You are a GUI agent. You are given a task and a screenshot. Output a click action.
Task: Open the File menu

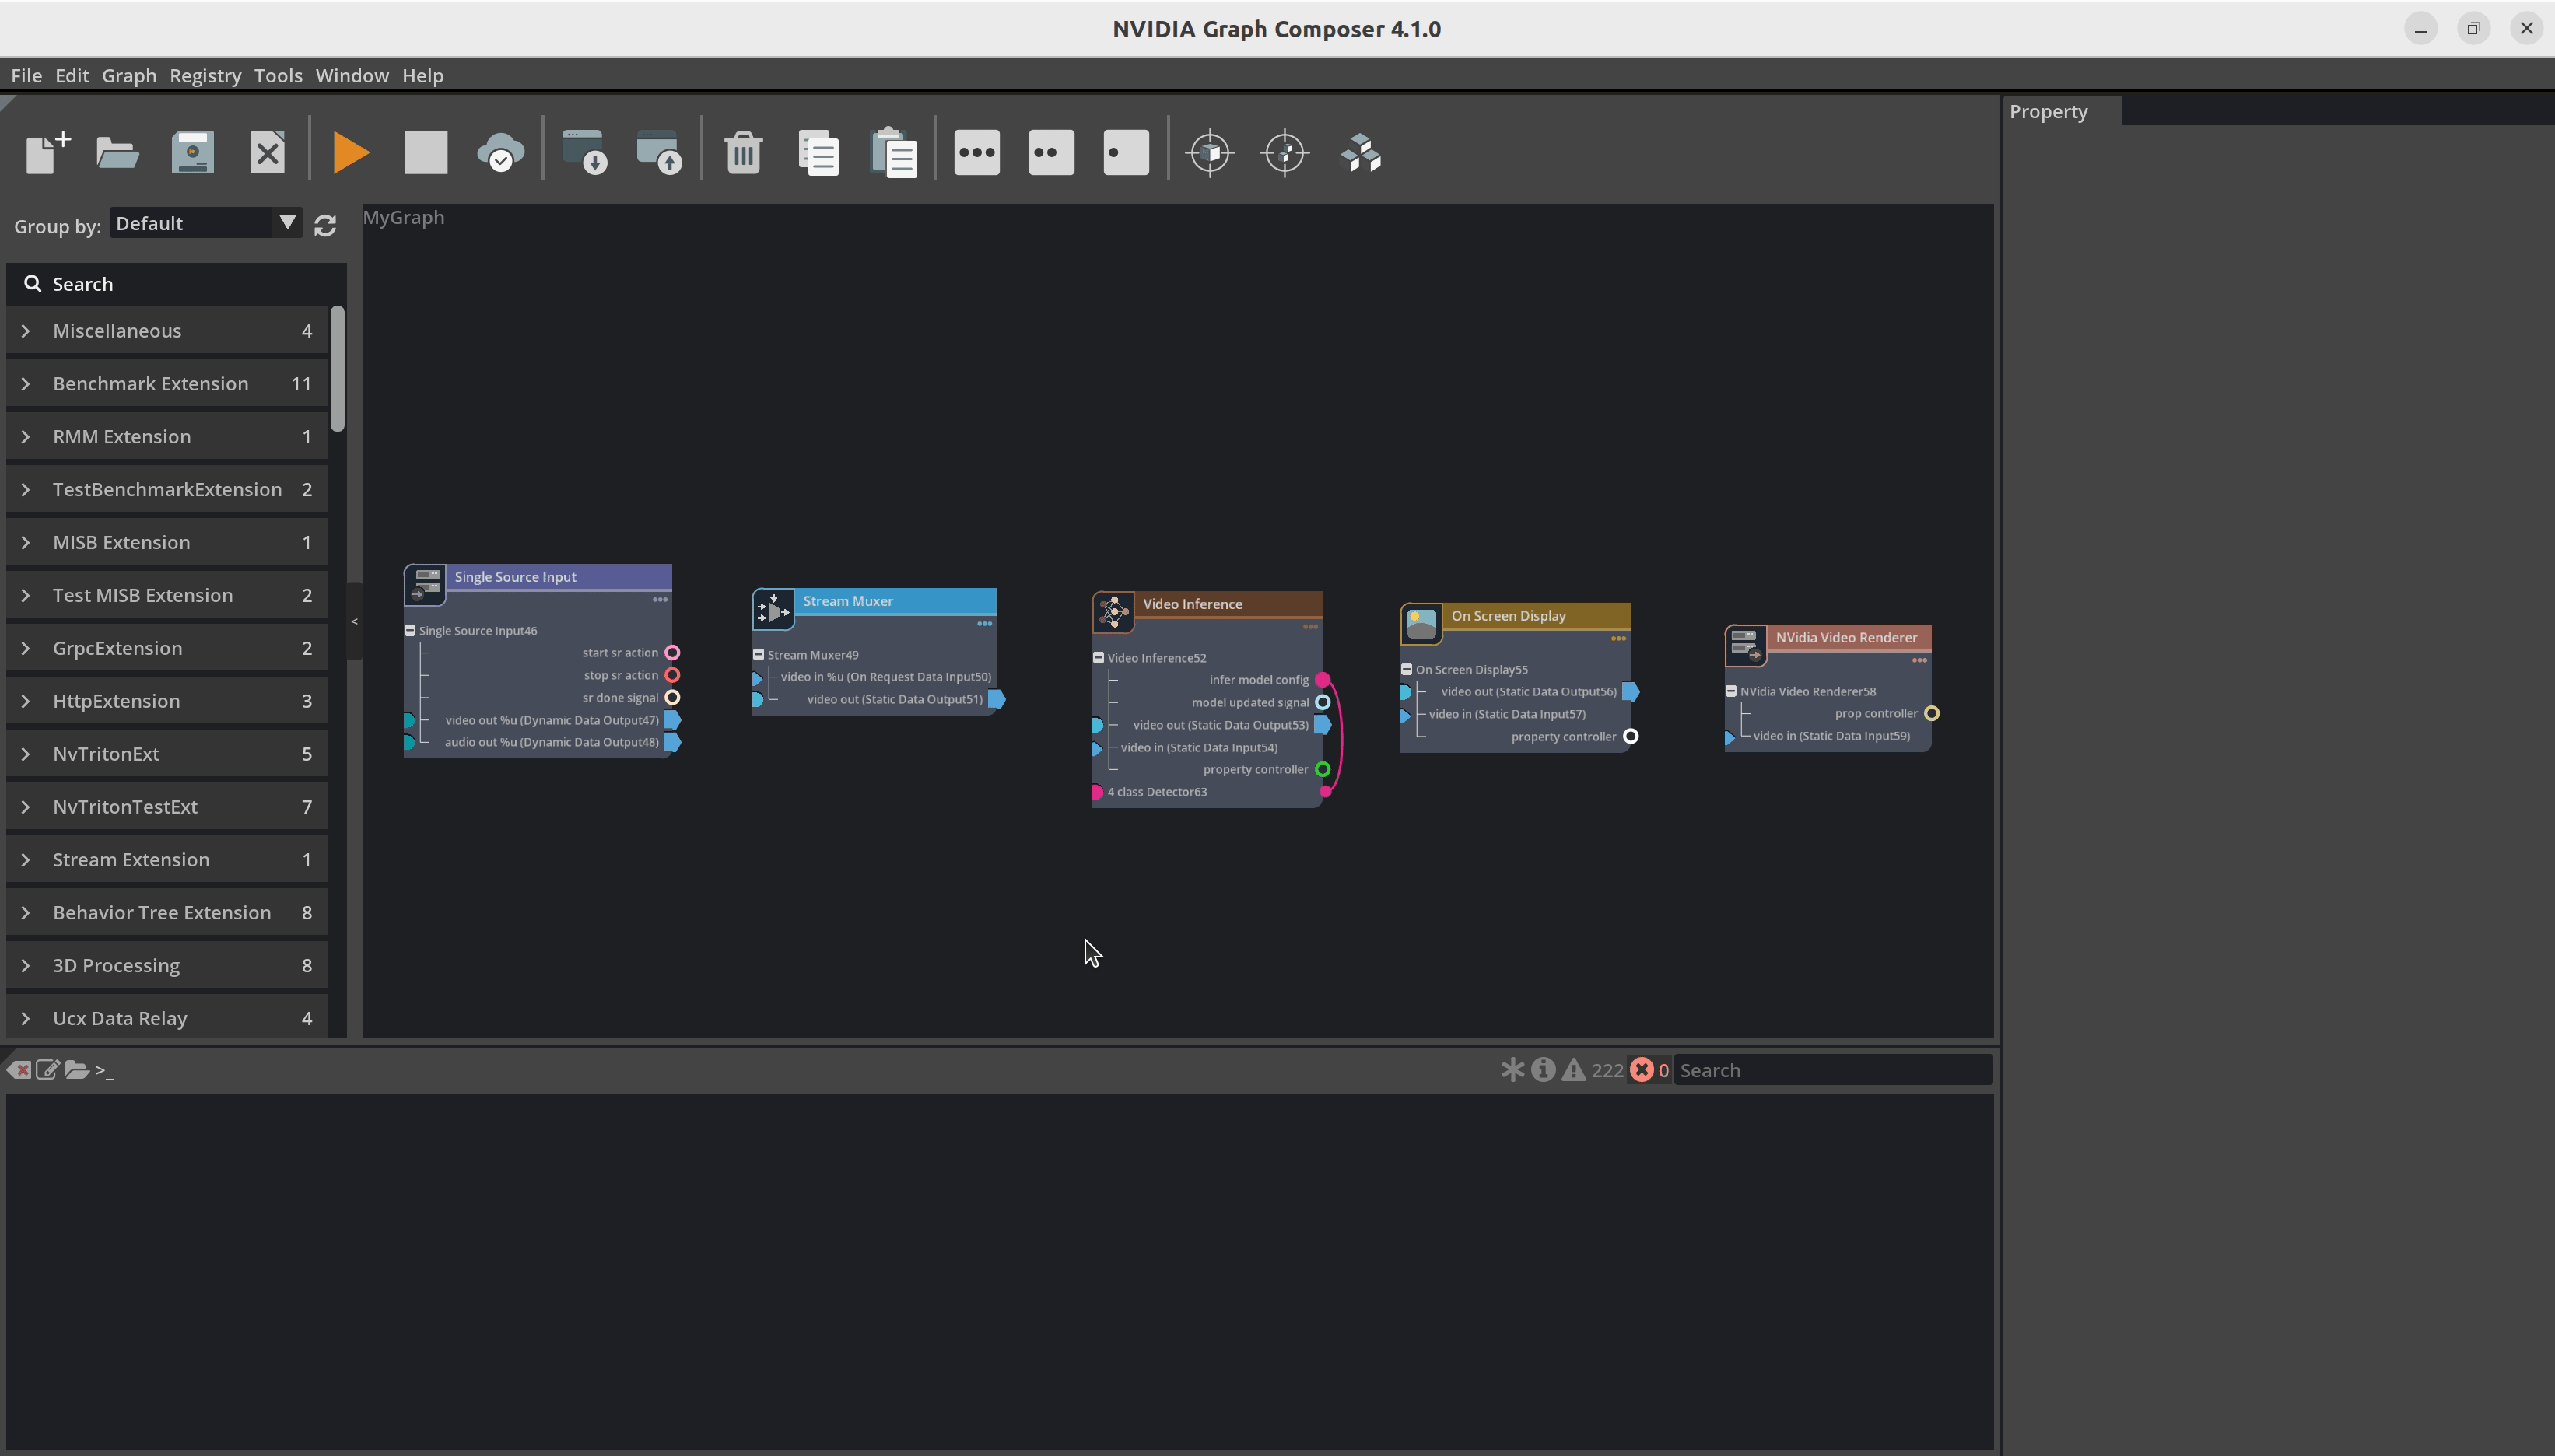coord(28,75)
